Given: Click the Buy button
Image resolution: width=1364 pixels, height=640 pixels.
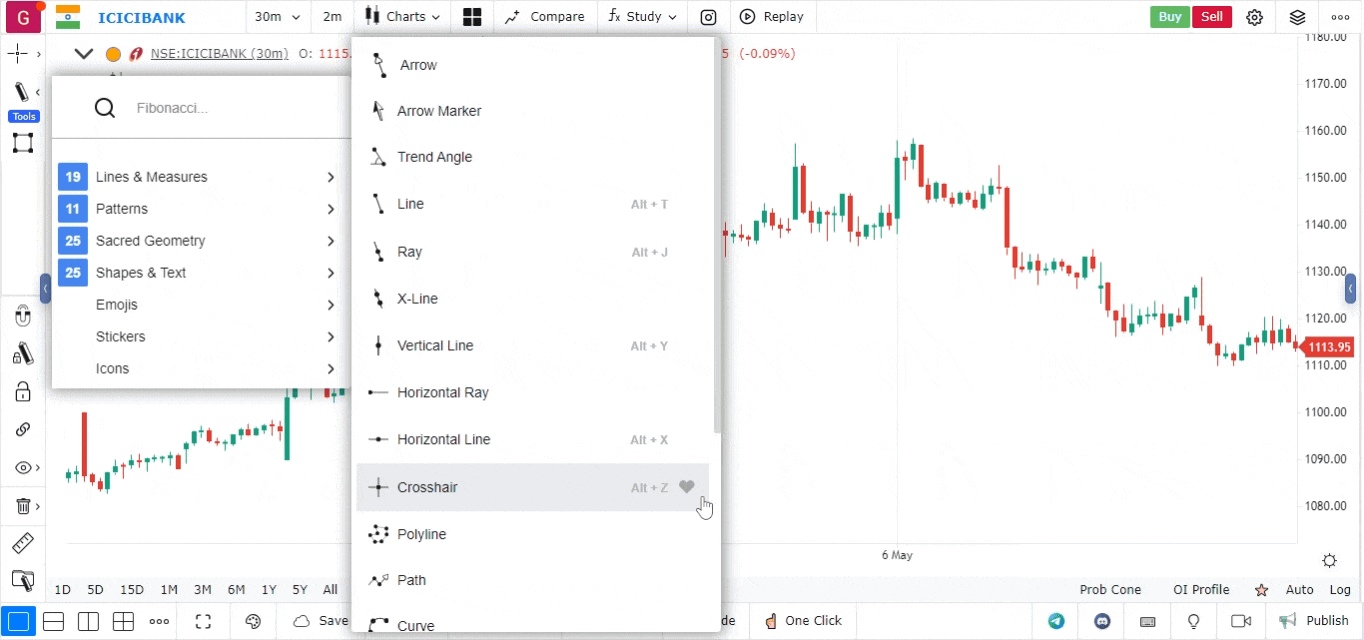Looking at the screenshot, I should (x=1169, y=16).
